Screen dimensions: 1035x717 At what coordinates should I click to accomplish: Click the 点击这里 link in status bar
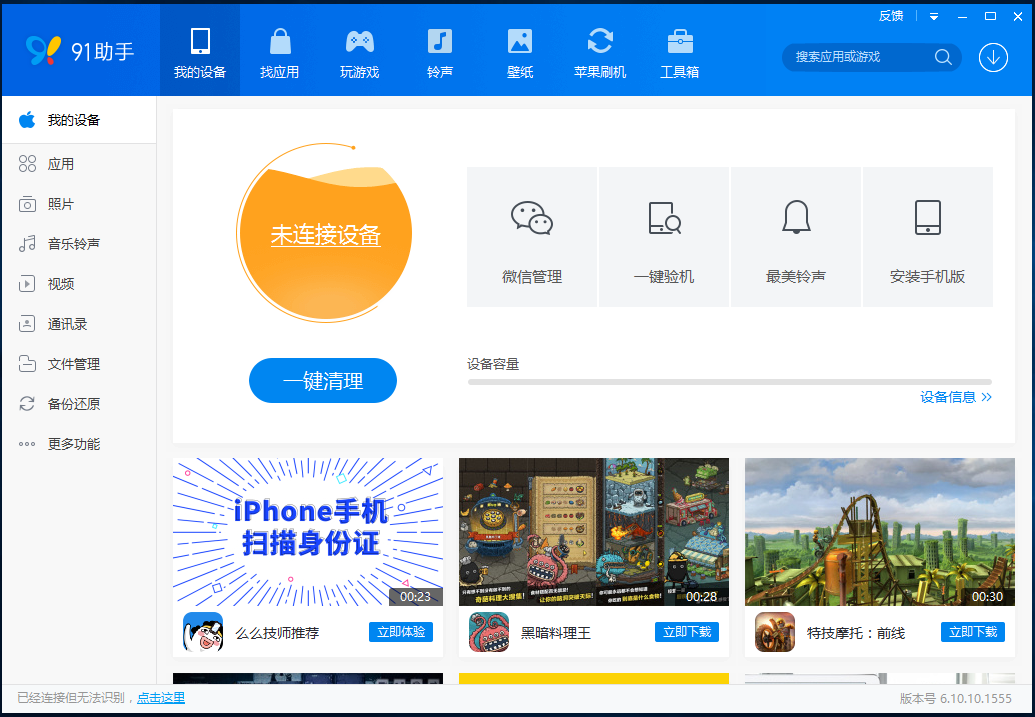pyautogui.click(x=161, y=698)
